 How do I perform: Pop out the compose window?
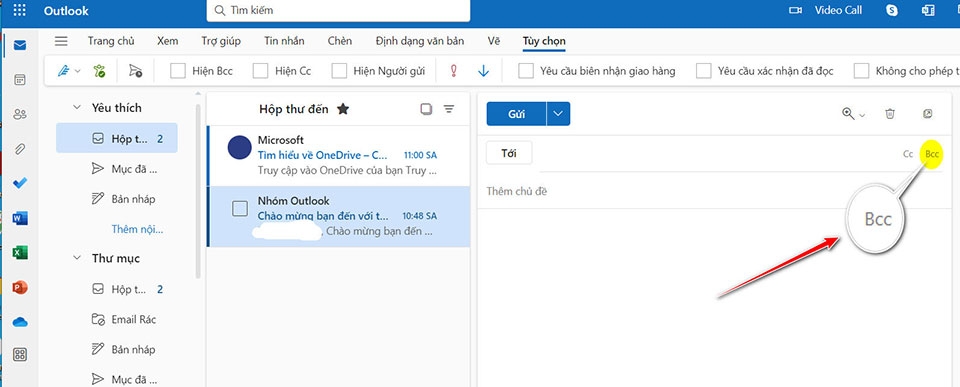pos(928,114)
